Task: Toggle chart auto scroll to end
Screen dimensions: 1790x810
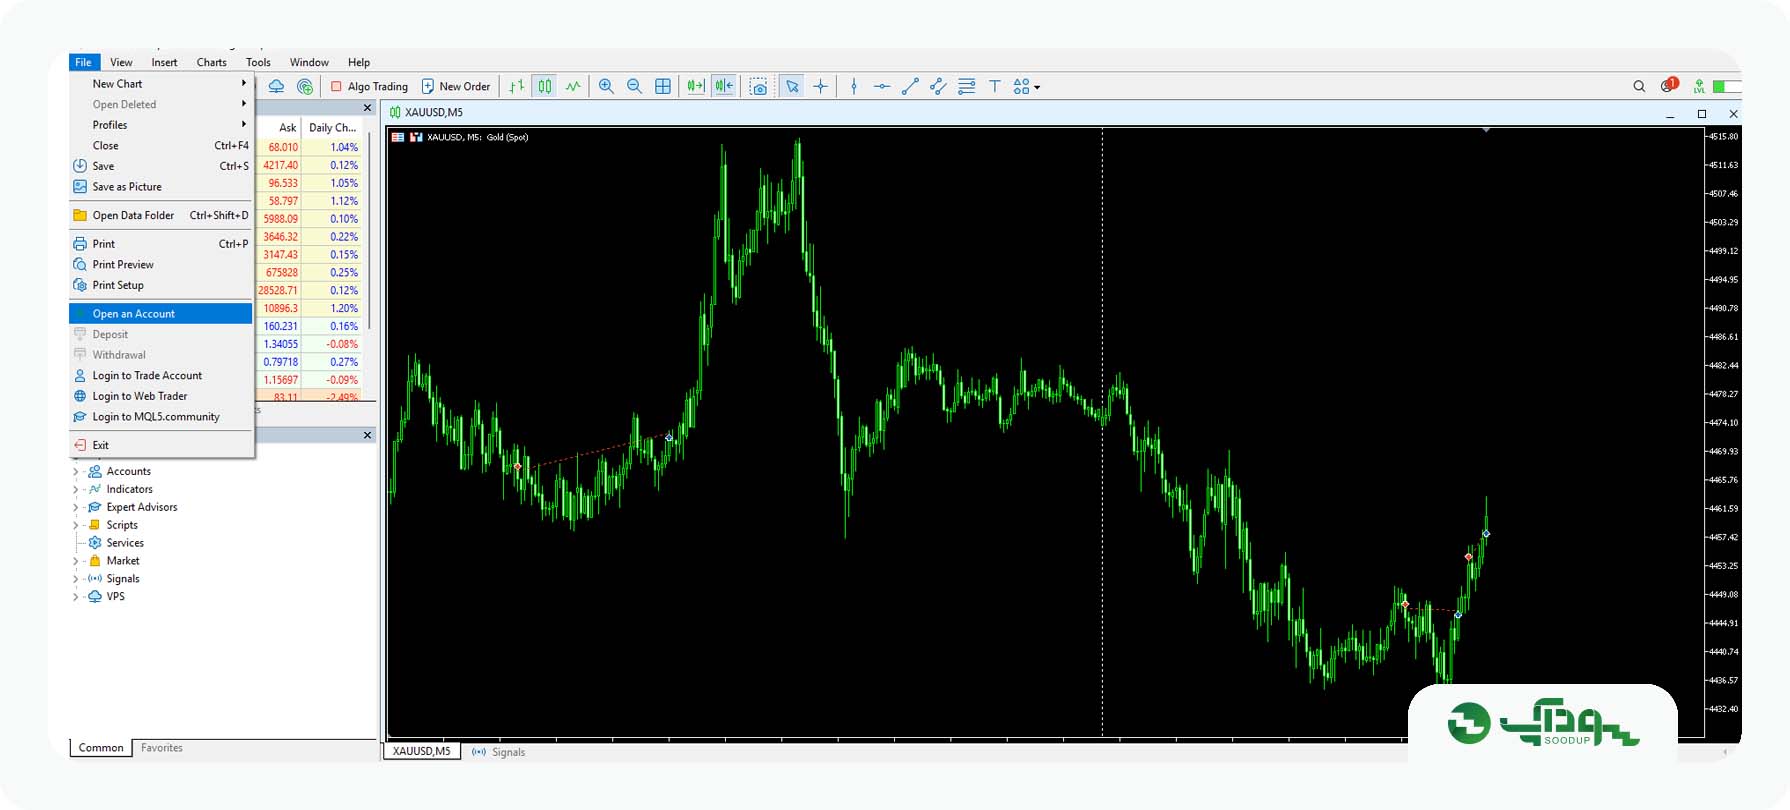Action: click(x=696, y=87)
